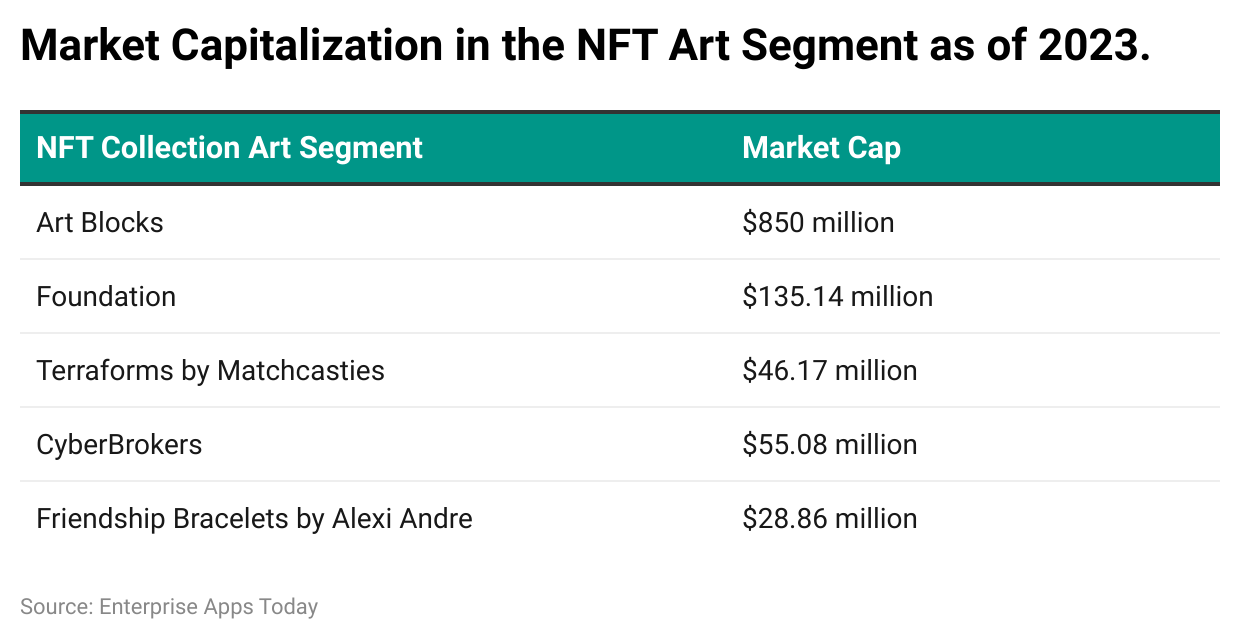
Task: Open the CyberBrokers entry
Action: coord(119,444)
